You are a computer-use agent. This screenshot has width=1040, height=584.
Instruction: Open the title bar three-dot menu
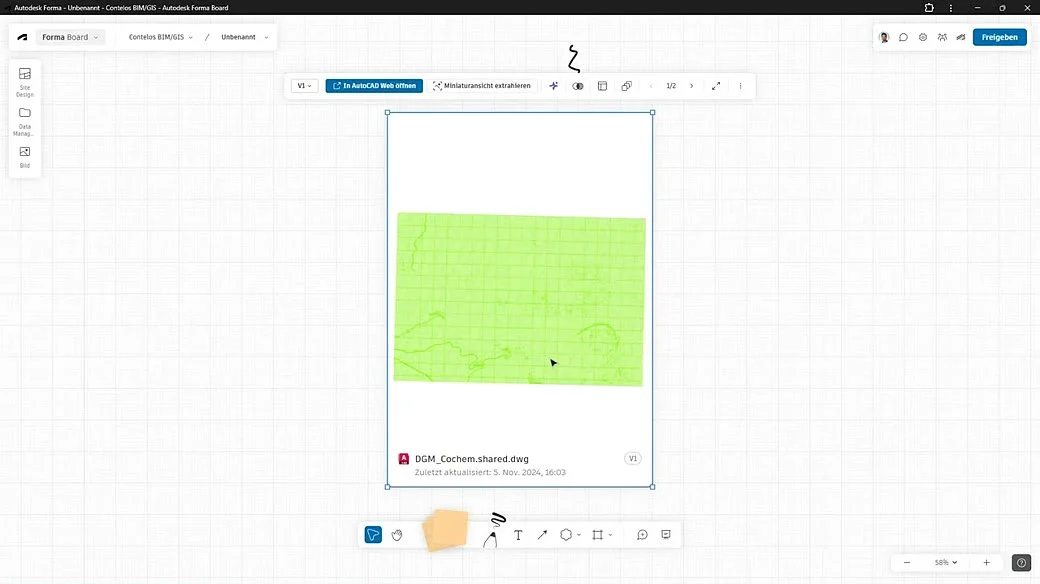point(951,8)
